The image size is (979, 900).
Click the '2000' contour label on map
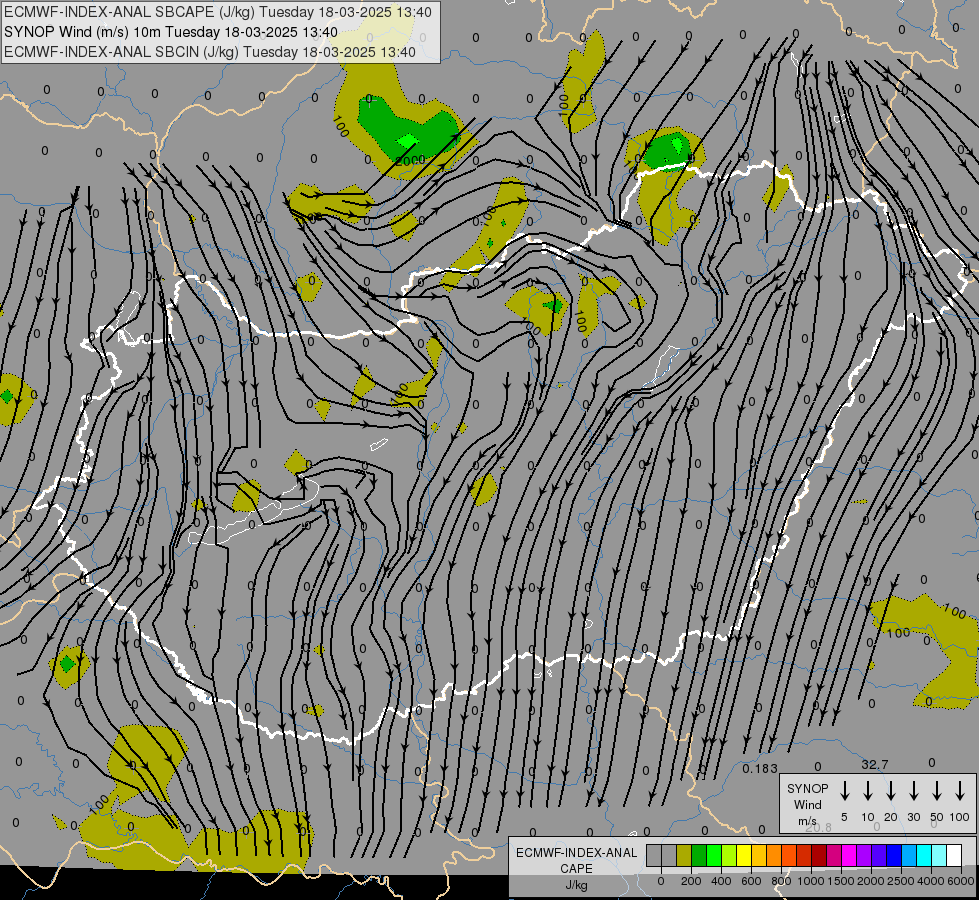click(410, 161)
